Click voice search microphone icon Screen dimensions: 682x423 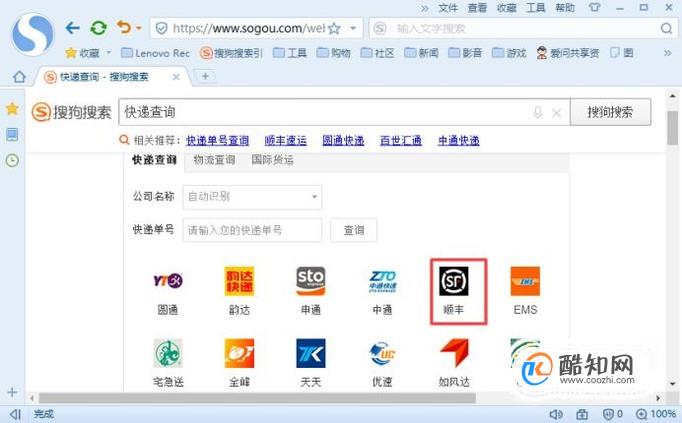click(x=538, y=113)
